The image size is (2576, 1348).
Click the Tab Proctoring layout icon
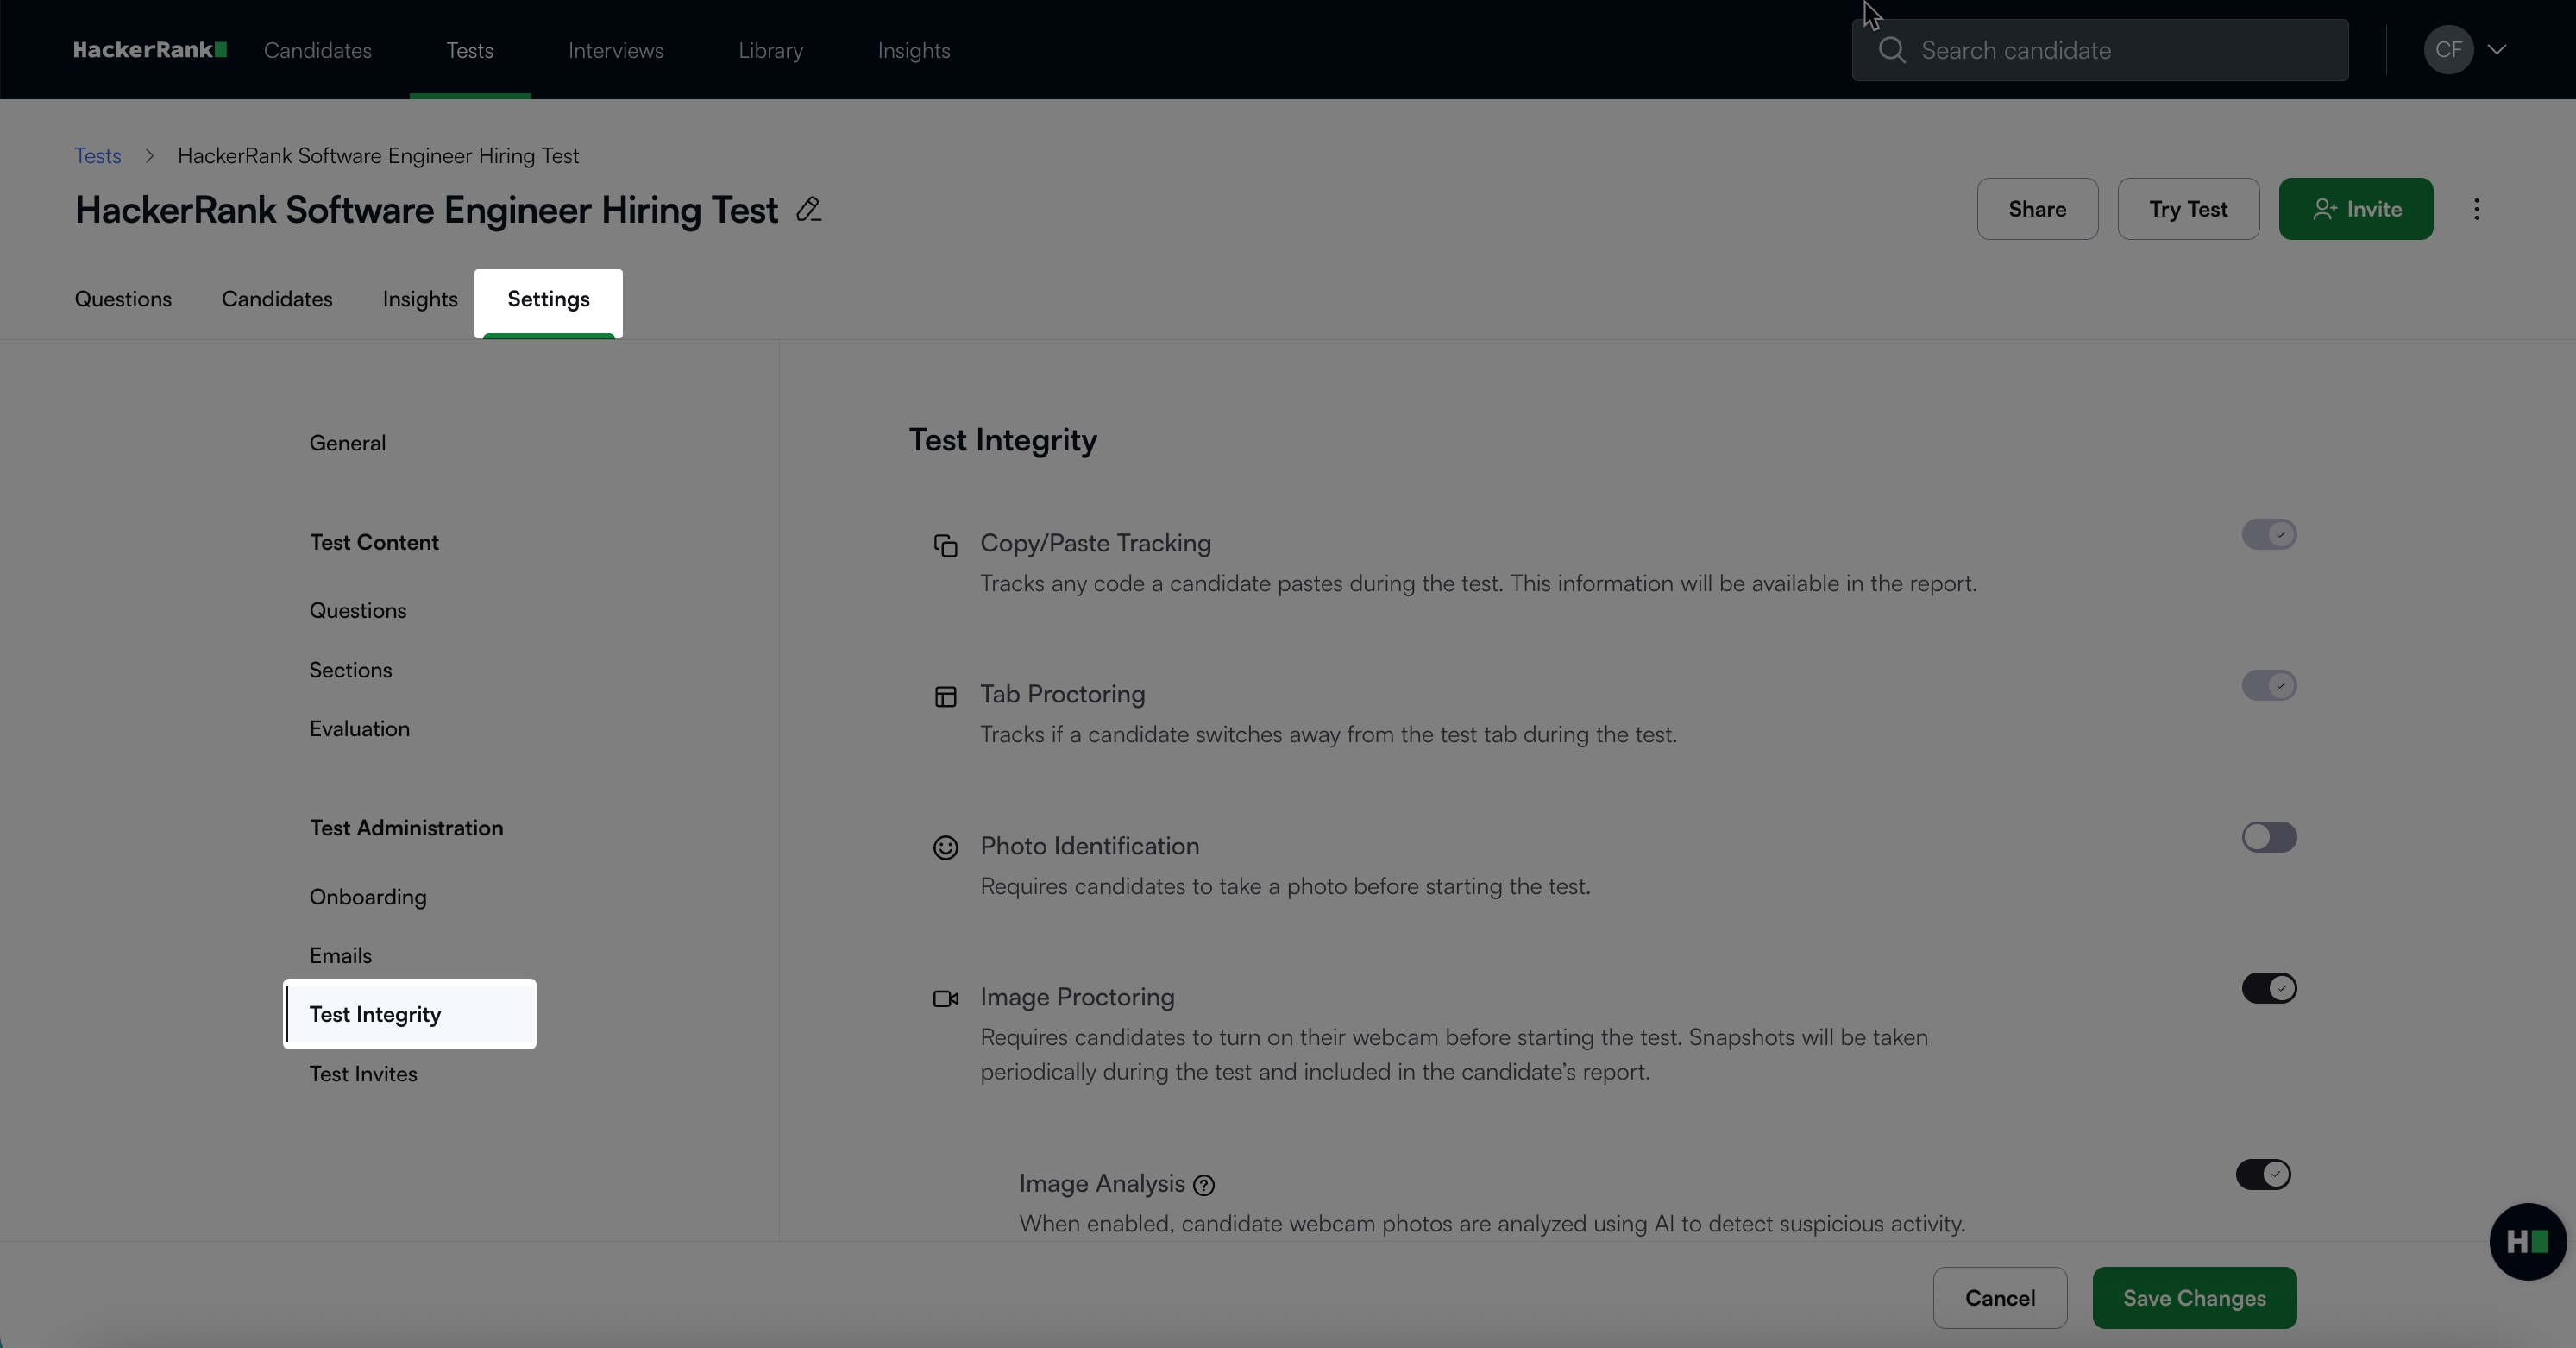(x=945, y=696)
